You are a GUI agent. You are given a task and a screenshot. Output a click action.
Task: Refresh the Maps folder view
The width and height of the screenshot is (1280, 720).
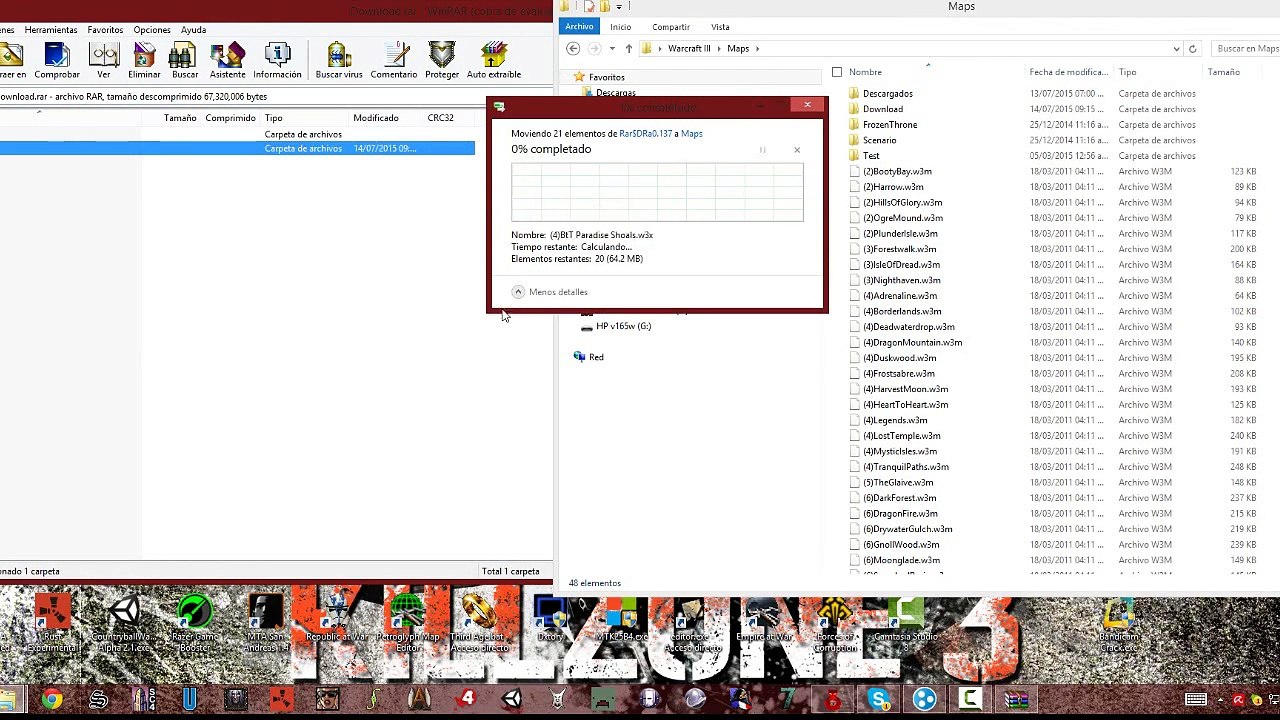point(1192,48)
